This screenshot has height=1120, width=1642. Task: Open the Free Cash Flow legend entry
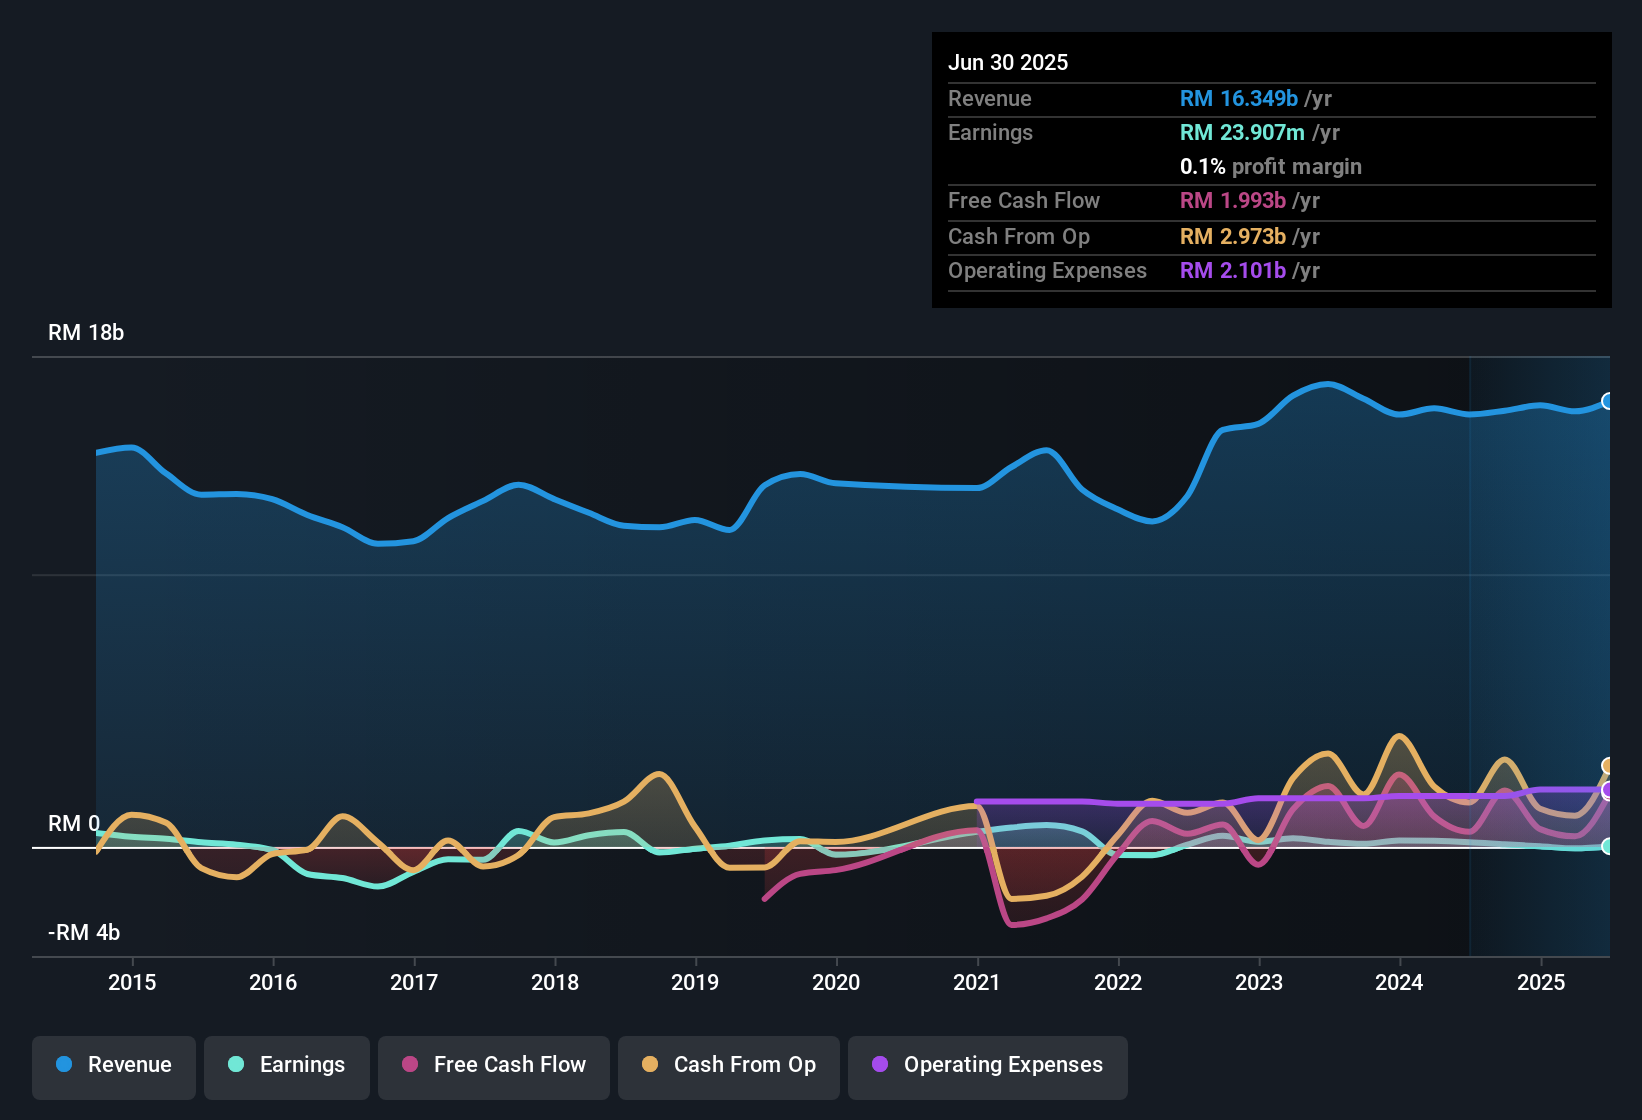pos(493,1065)
